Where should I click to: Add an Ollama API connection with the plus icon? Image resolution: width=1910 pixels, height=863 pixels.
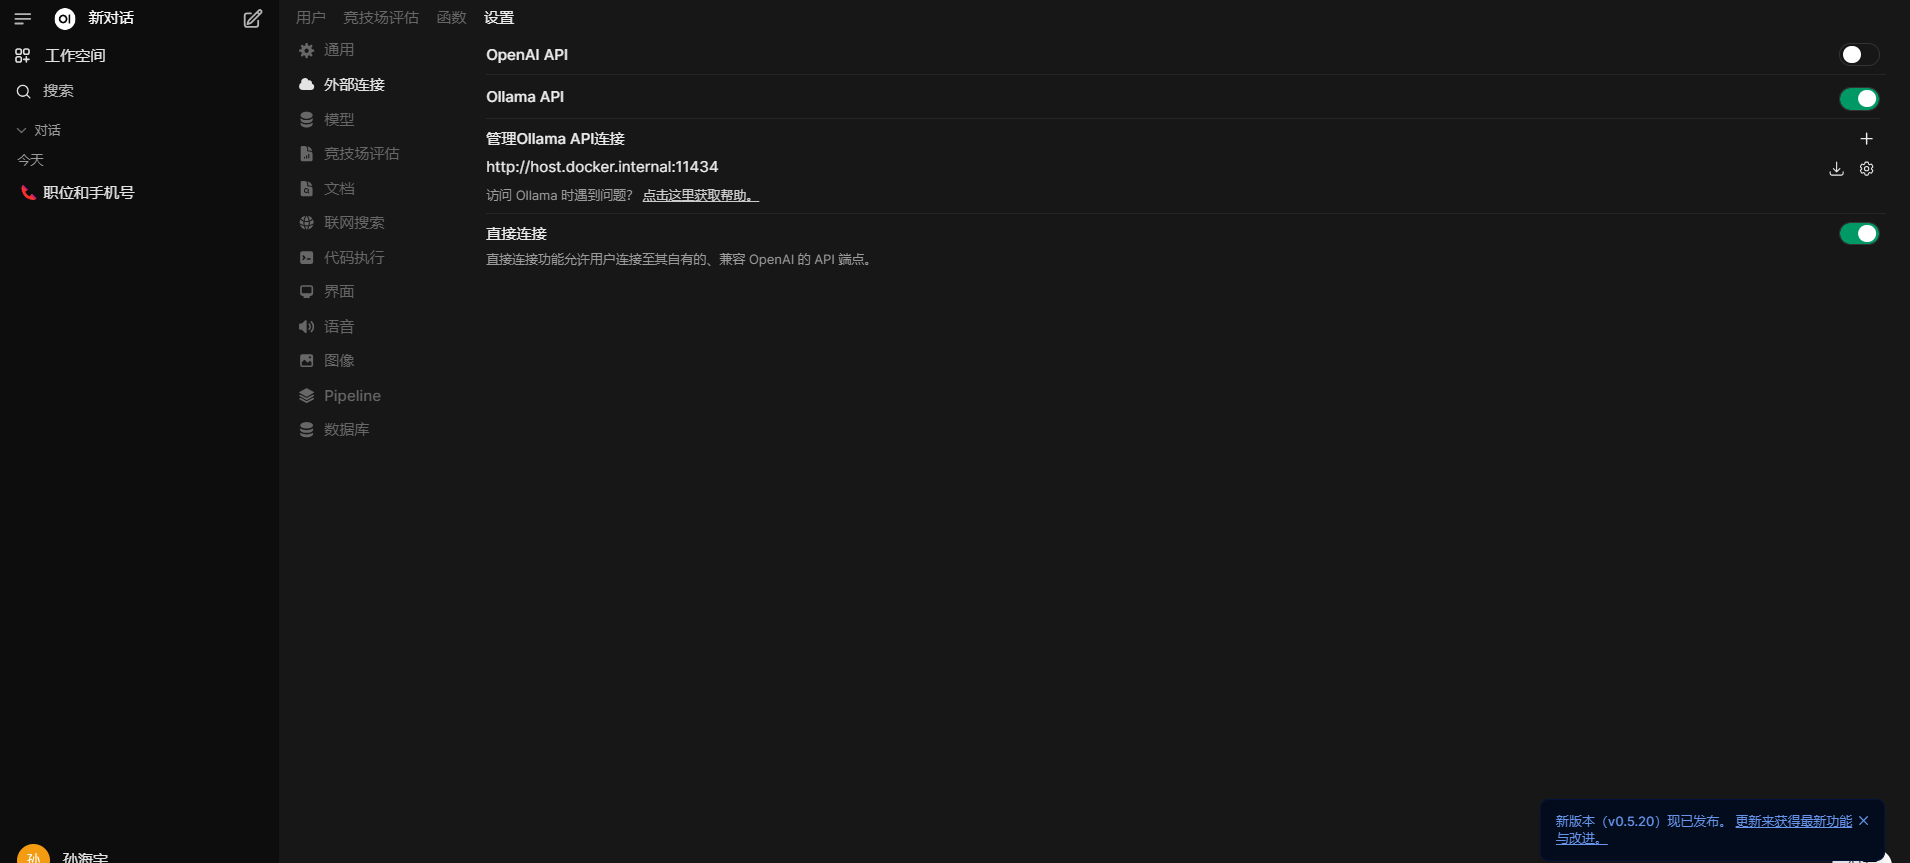pyautogui.click(x=1866, y=139)
